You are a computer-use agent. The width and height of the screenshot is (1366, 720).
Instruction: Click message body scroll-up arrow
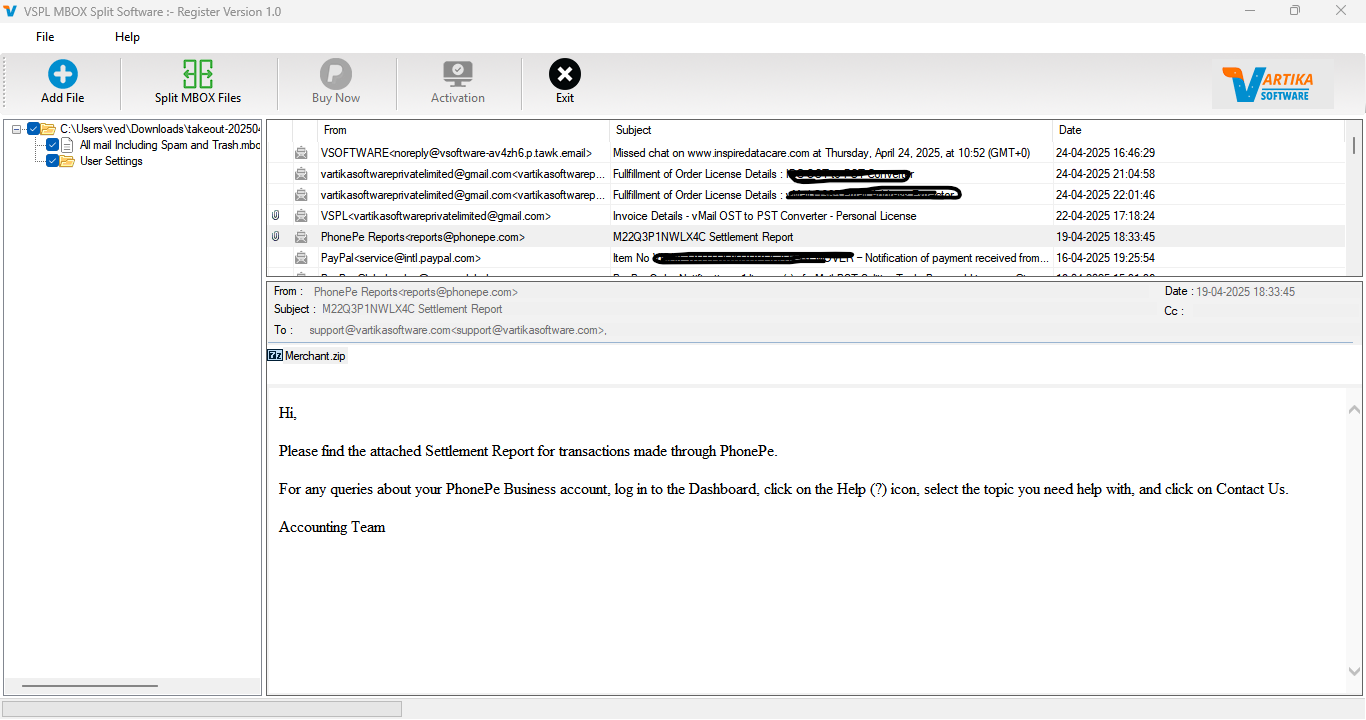(x=1354, y=409)
